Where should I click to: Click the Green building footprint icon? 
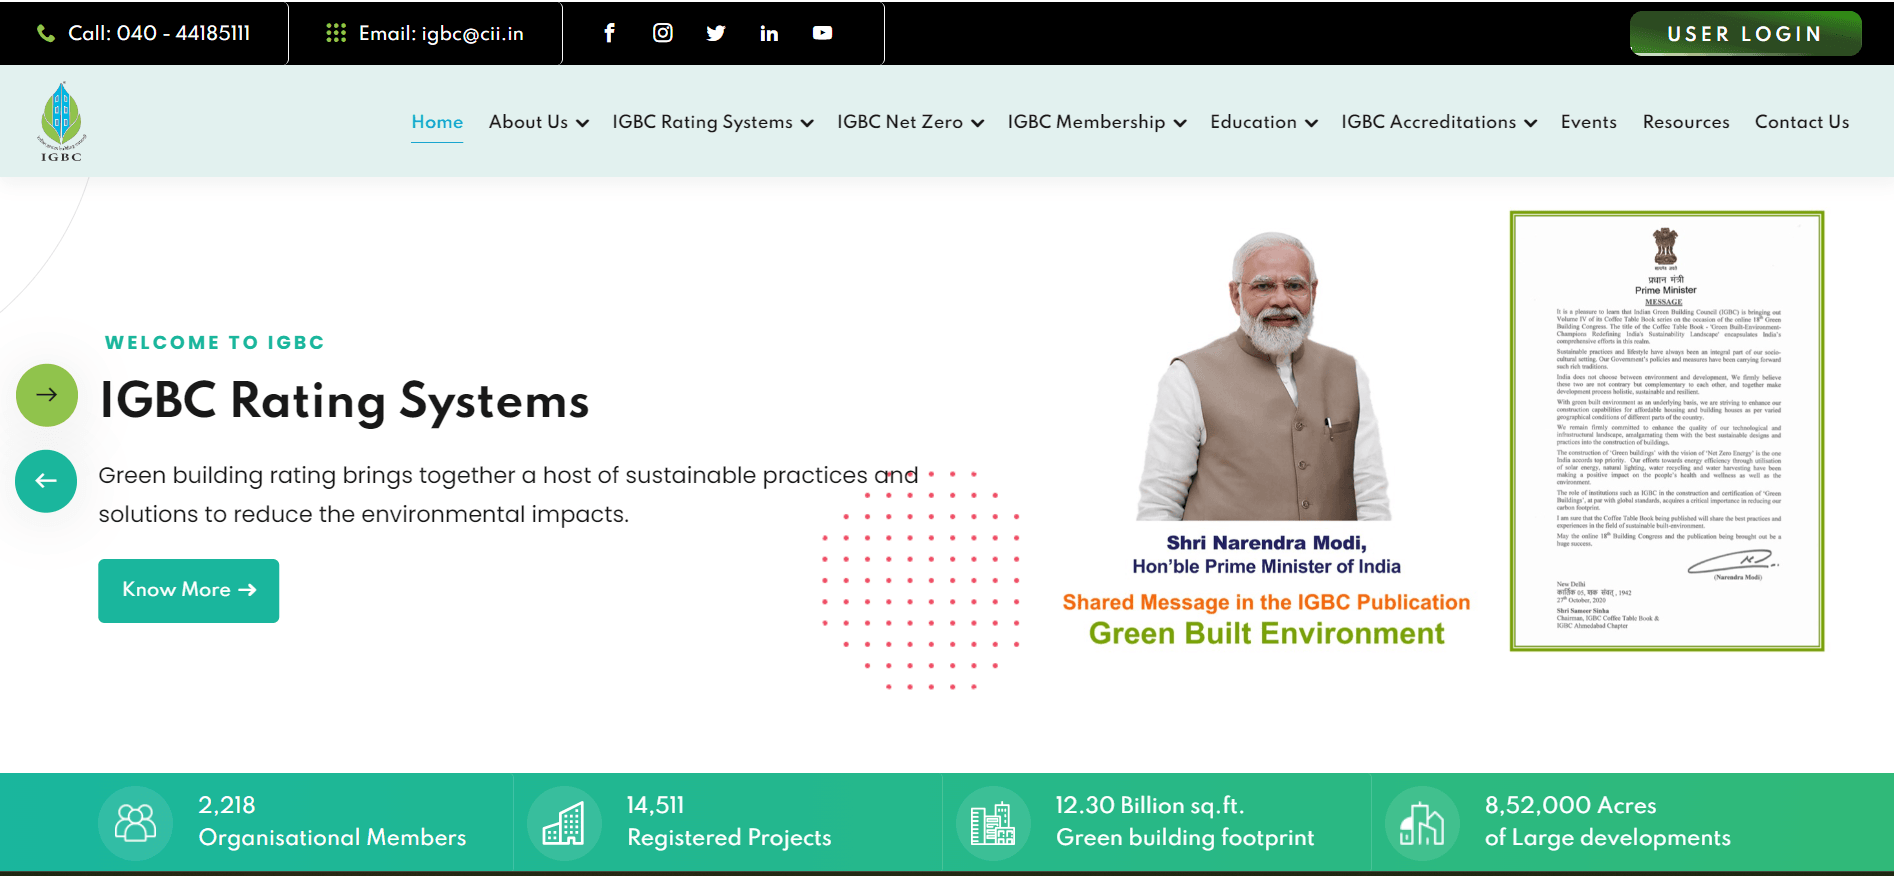[993, 823]
